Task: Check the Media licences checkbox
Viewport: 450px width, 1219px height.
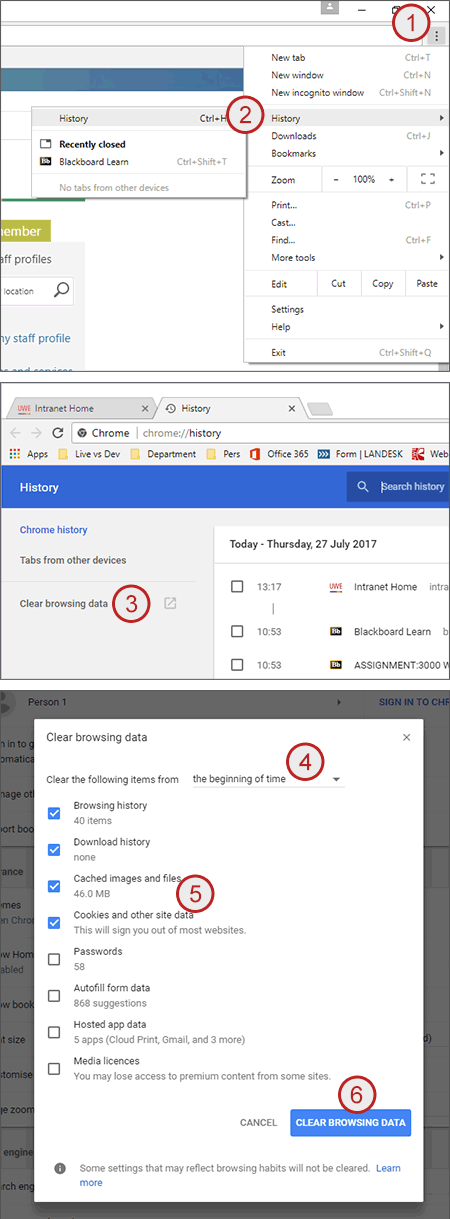Action: point(54,1069)
